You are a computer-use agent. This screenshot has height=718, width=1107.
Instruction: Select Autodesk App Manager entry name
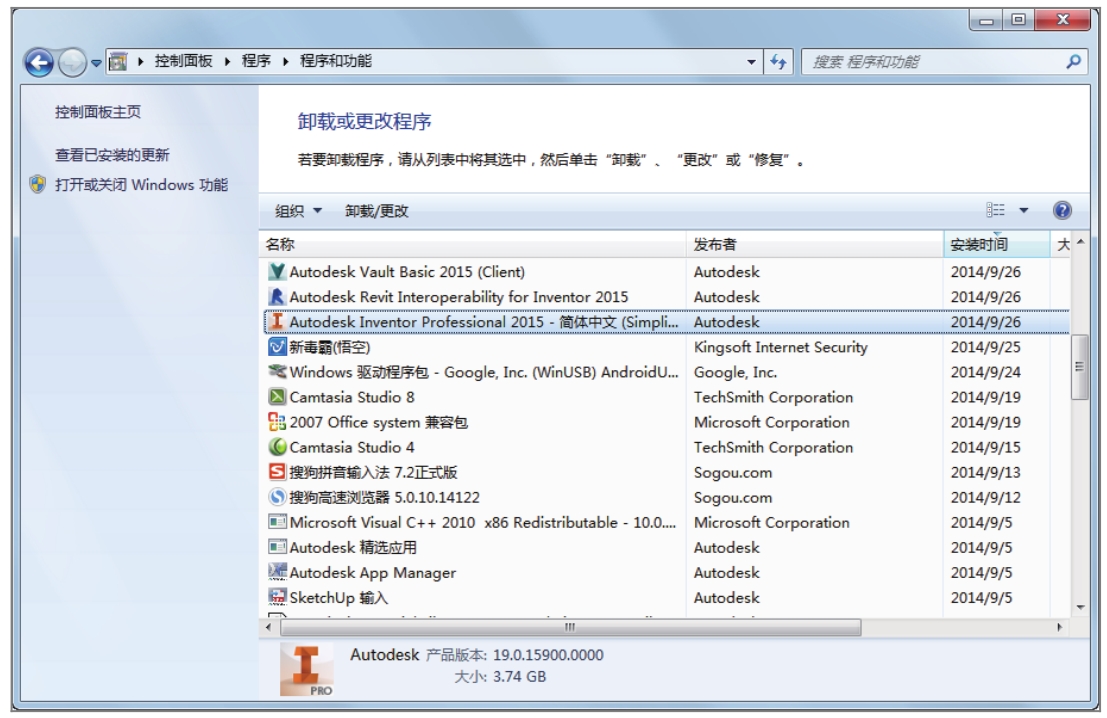coord(373,573)
